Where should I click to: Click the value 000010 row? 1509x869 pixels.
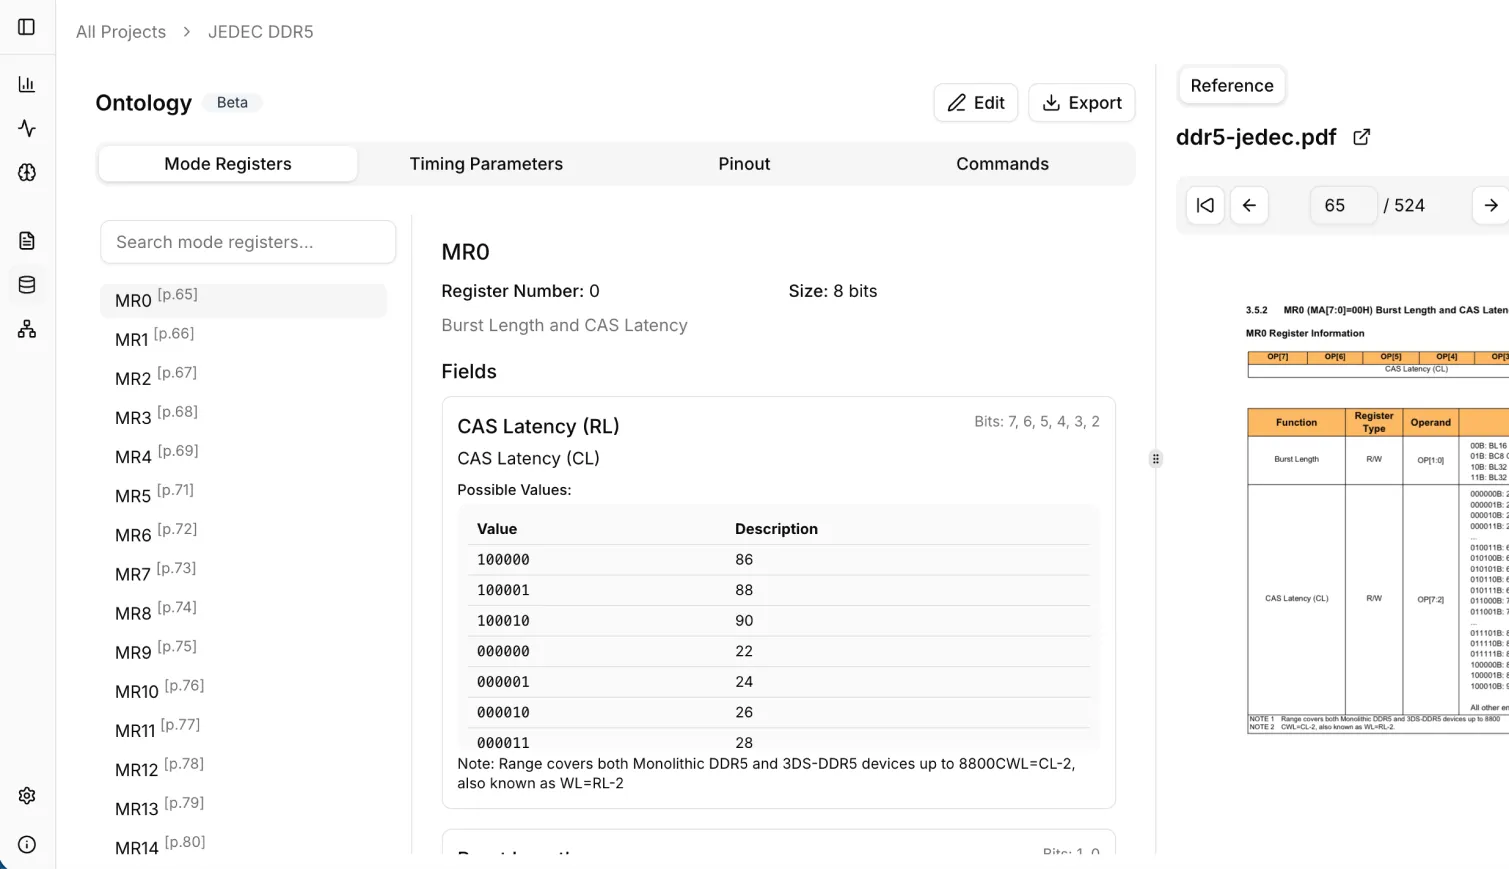click(778, 712)
